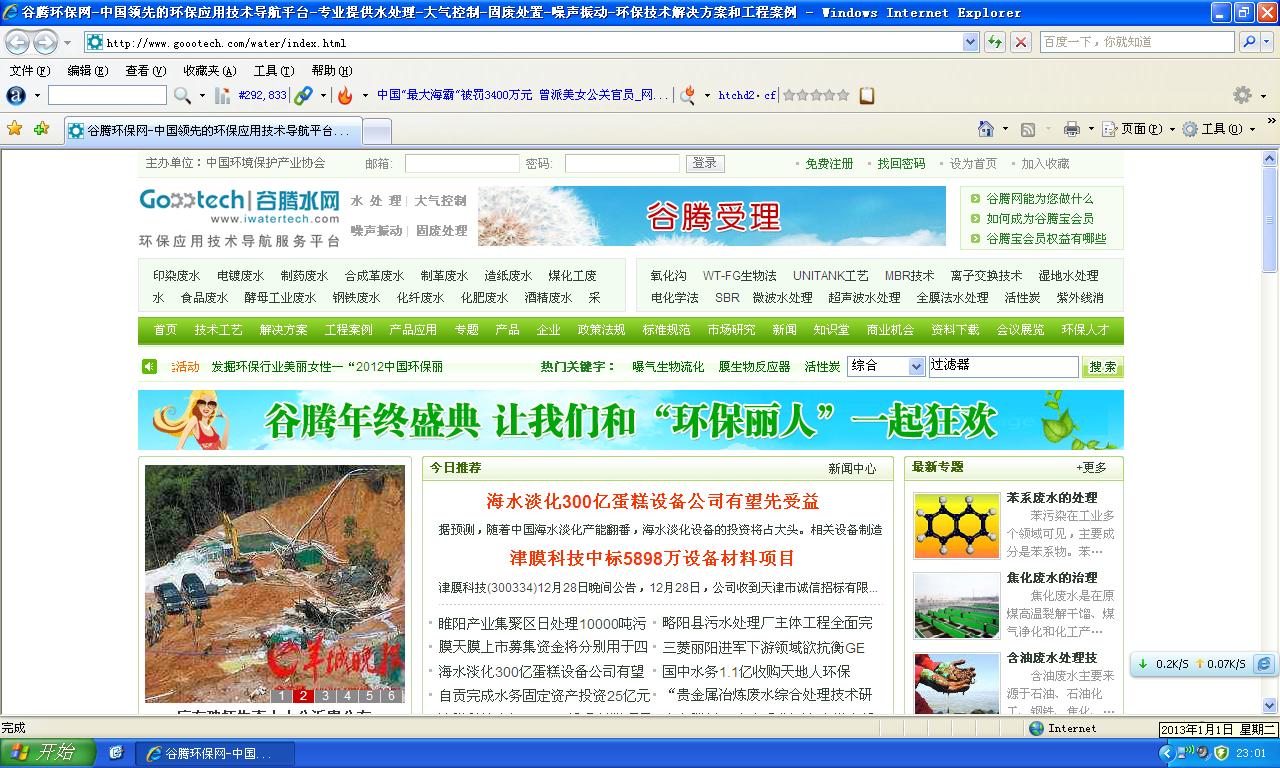This screenshot has width=1280, height=768.
Task: Click the vertical scrollbar thumb
Action: coord(1270,219)
